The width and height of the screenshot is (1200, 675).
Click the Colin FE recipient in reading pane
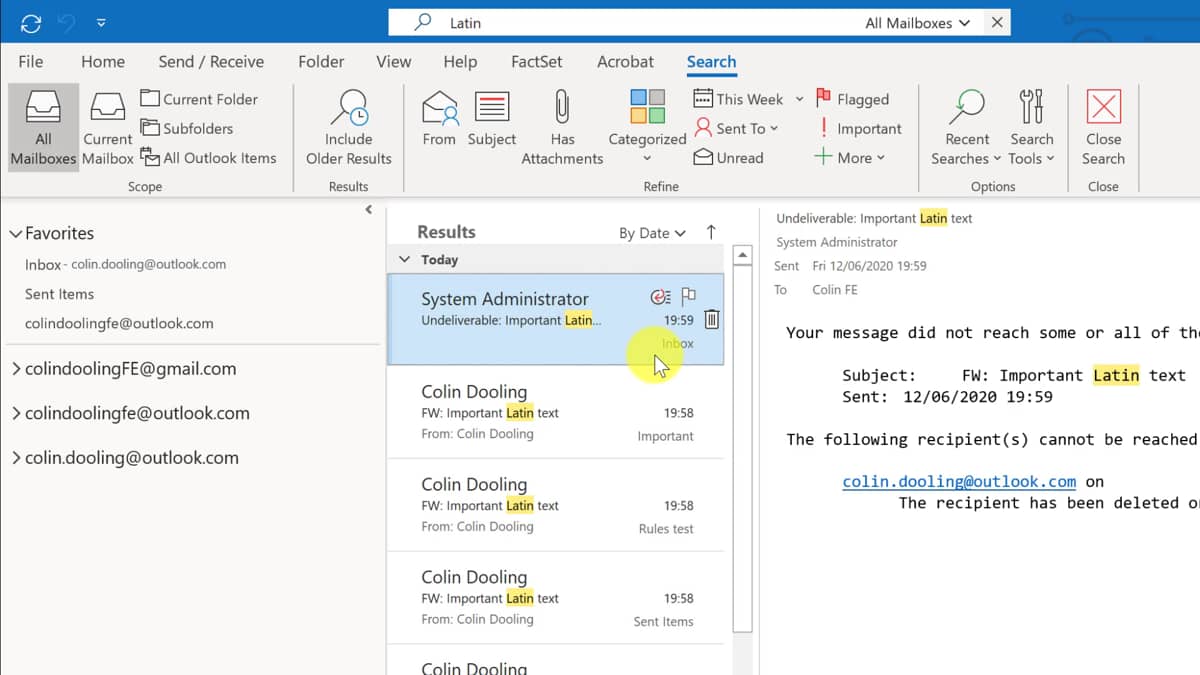835,290
